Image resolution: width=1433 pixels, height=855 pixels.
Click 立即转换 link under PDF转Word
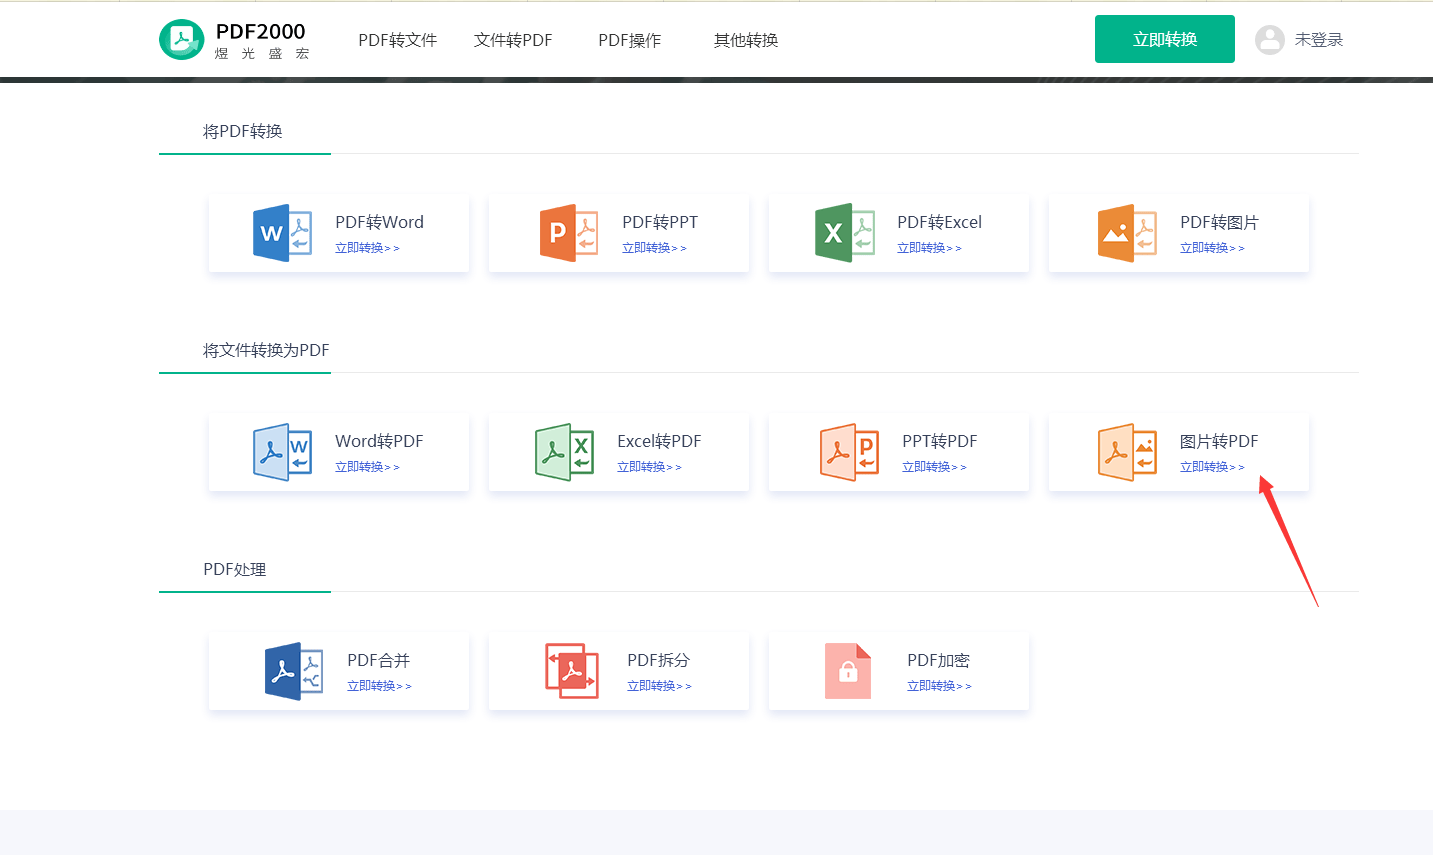point(367,248)
